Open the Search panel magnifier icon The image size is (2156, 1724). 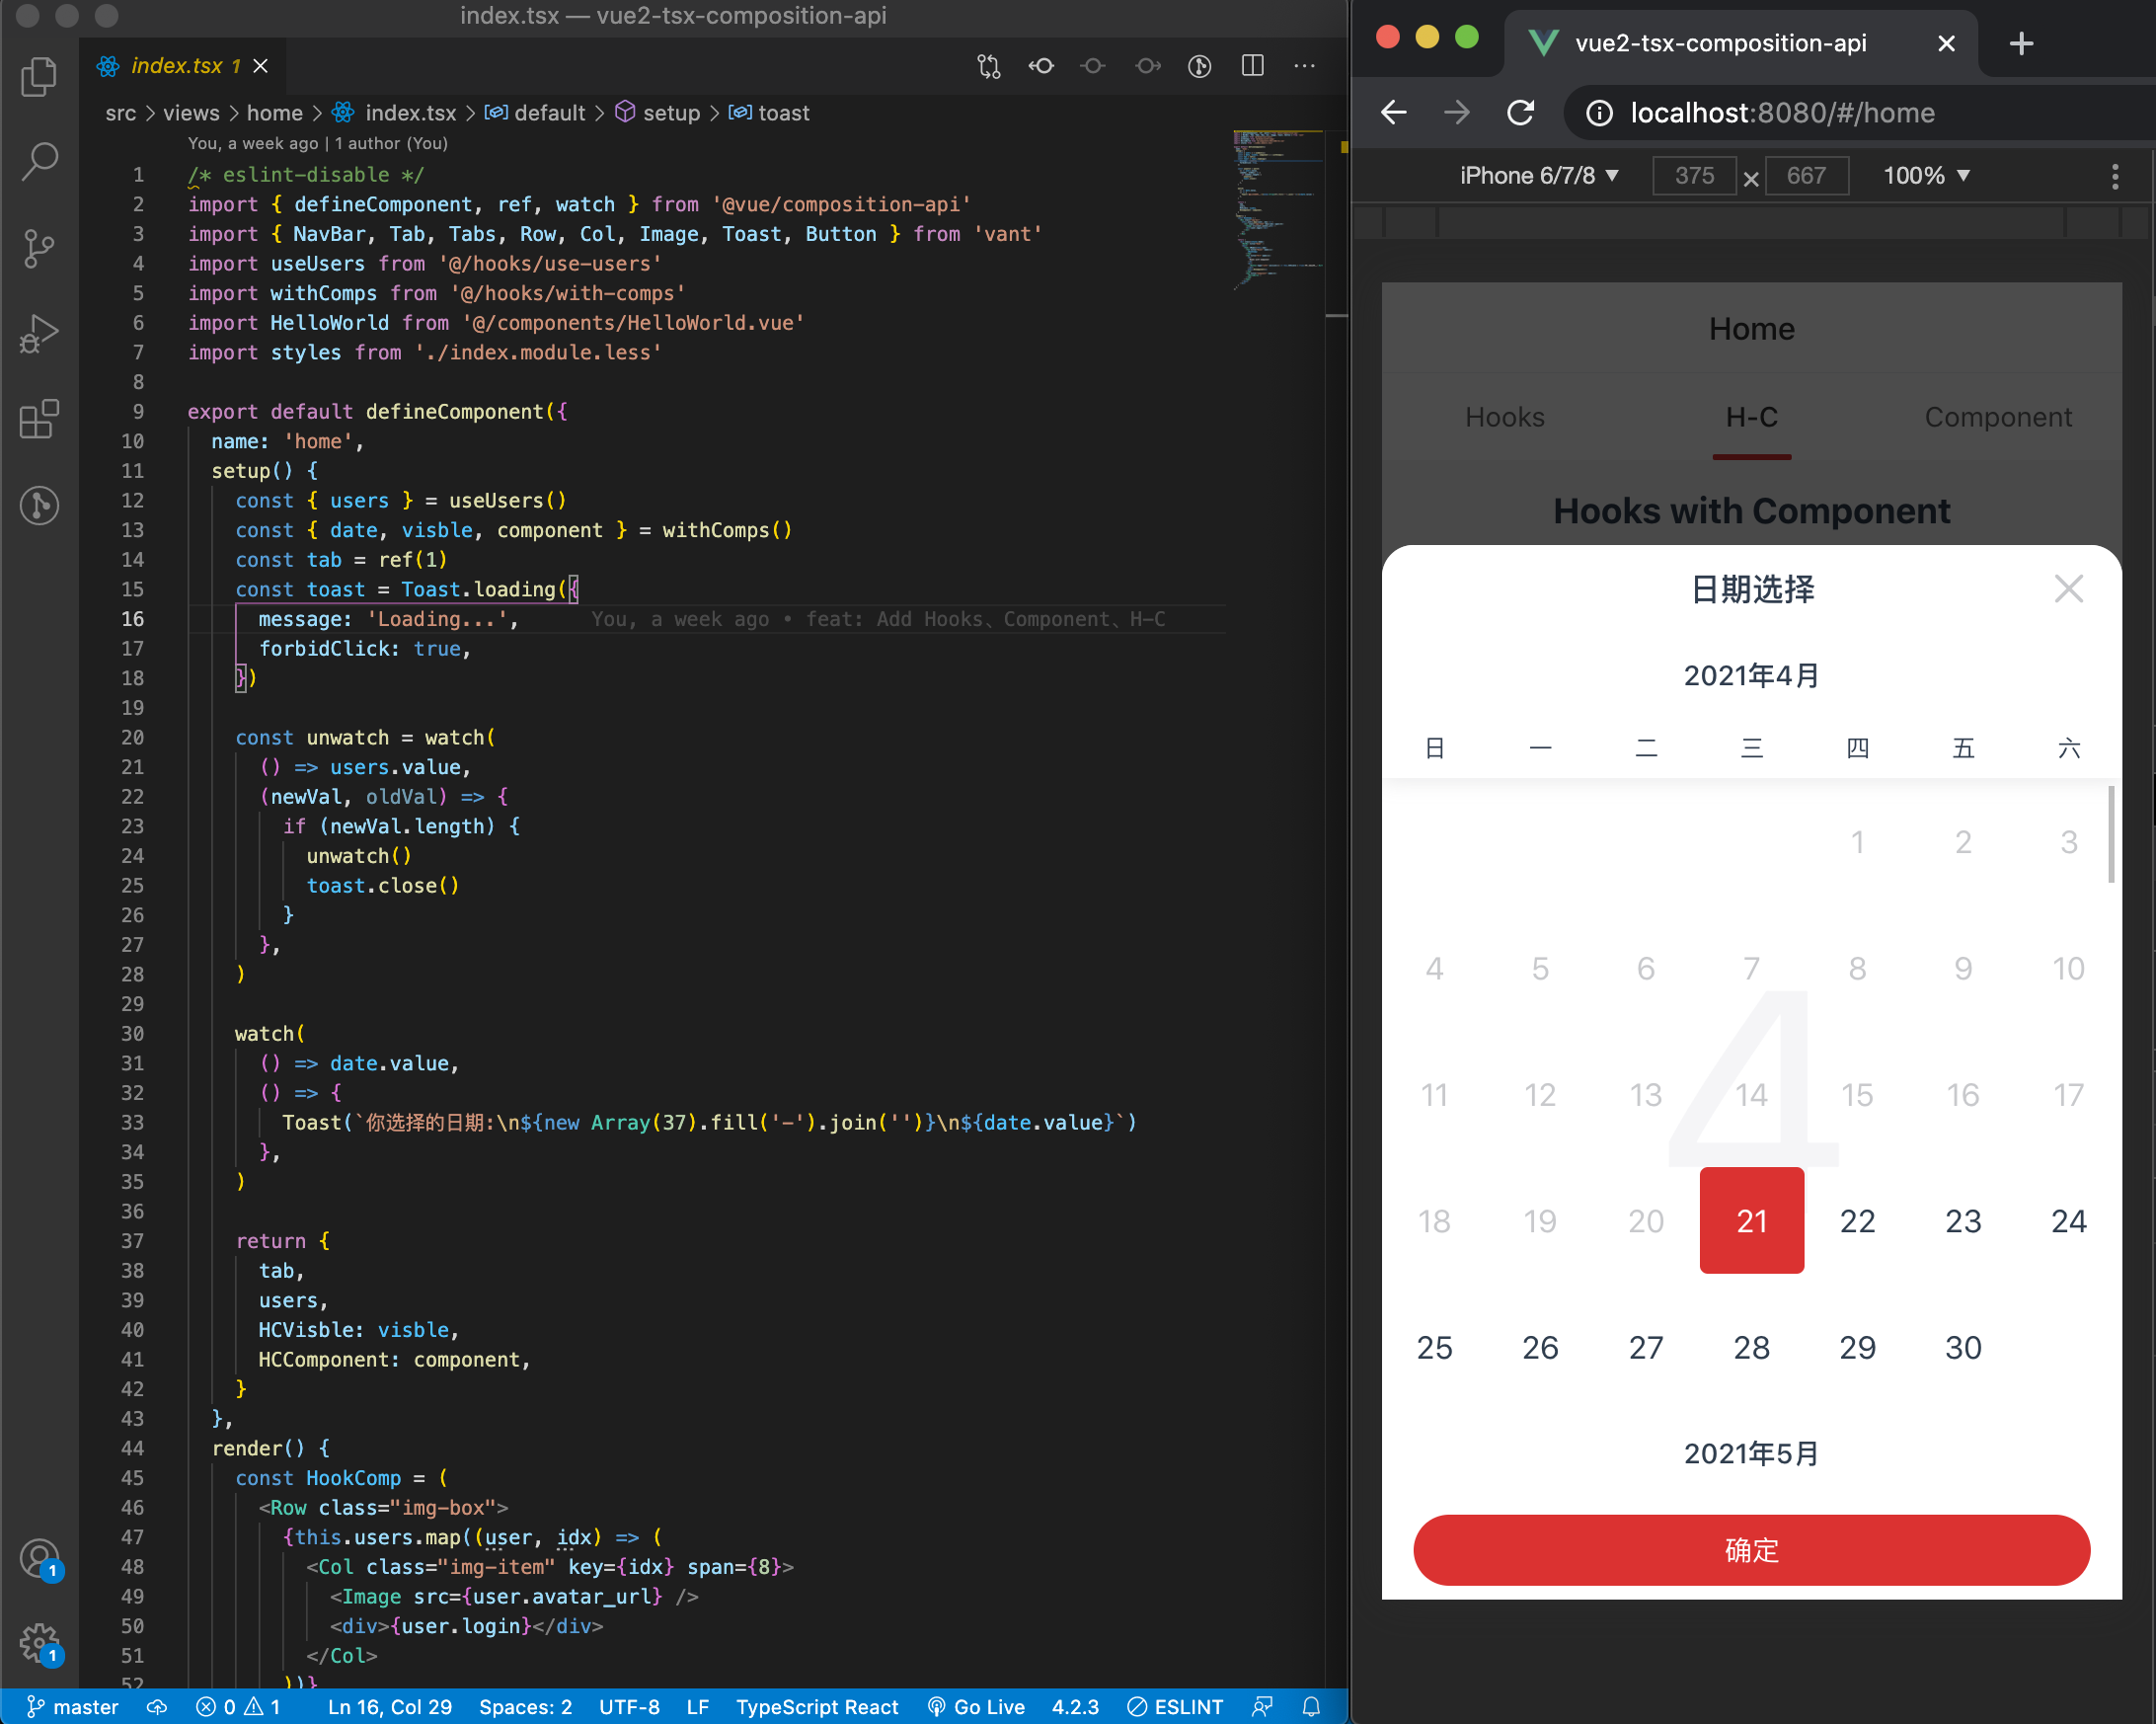pos(39,162)
